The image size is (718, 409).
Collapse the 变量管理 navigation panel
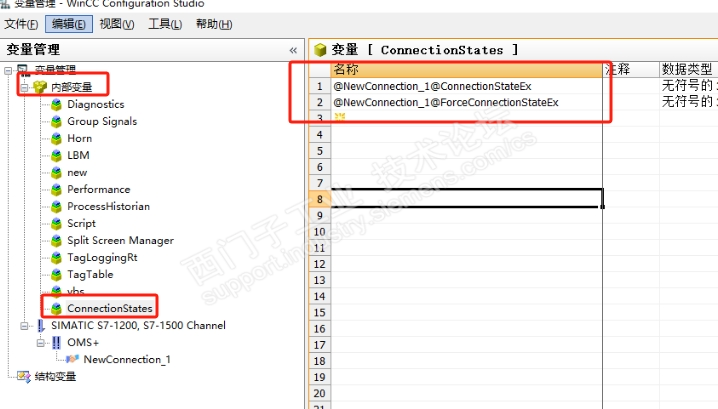(x=293, y=50)
